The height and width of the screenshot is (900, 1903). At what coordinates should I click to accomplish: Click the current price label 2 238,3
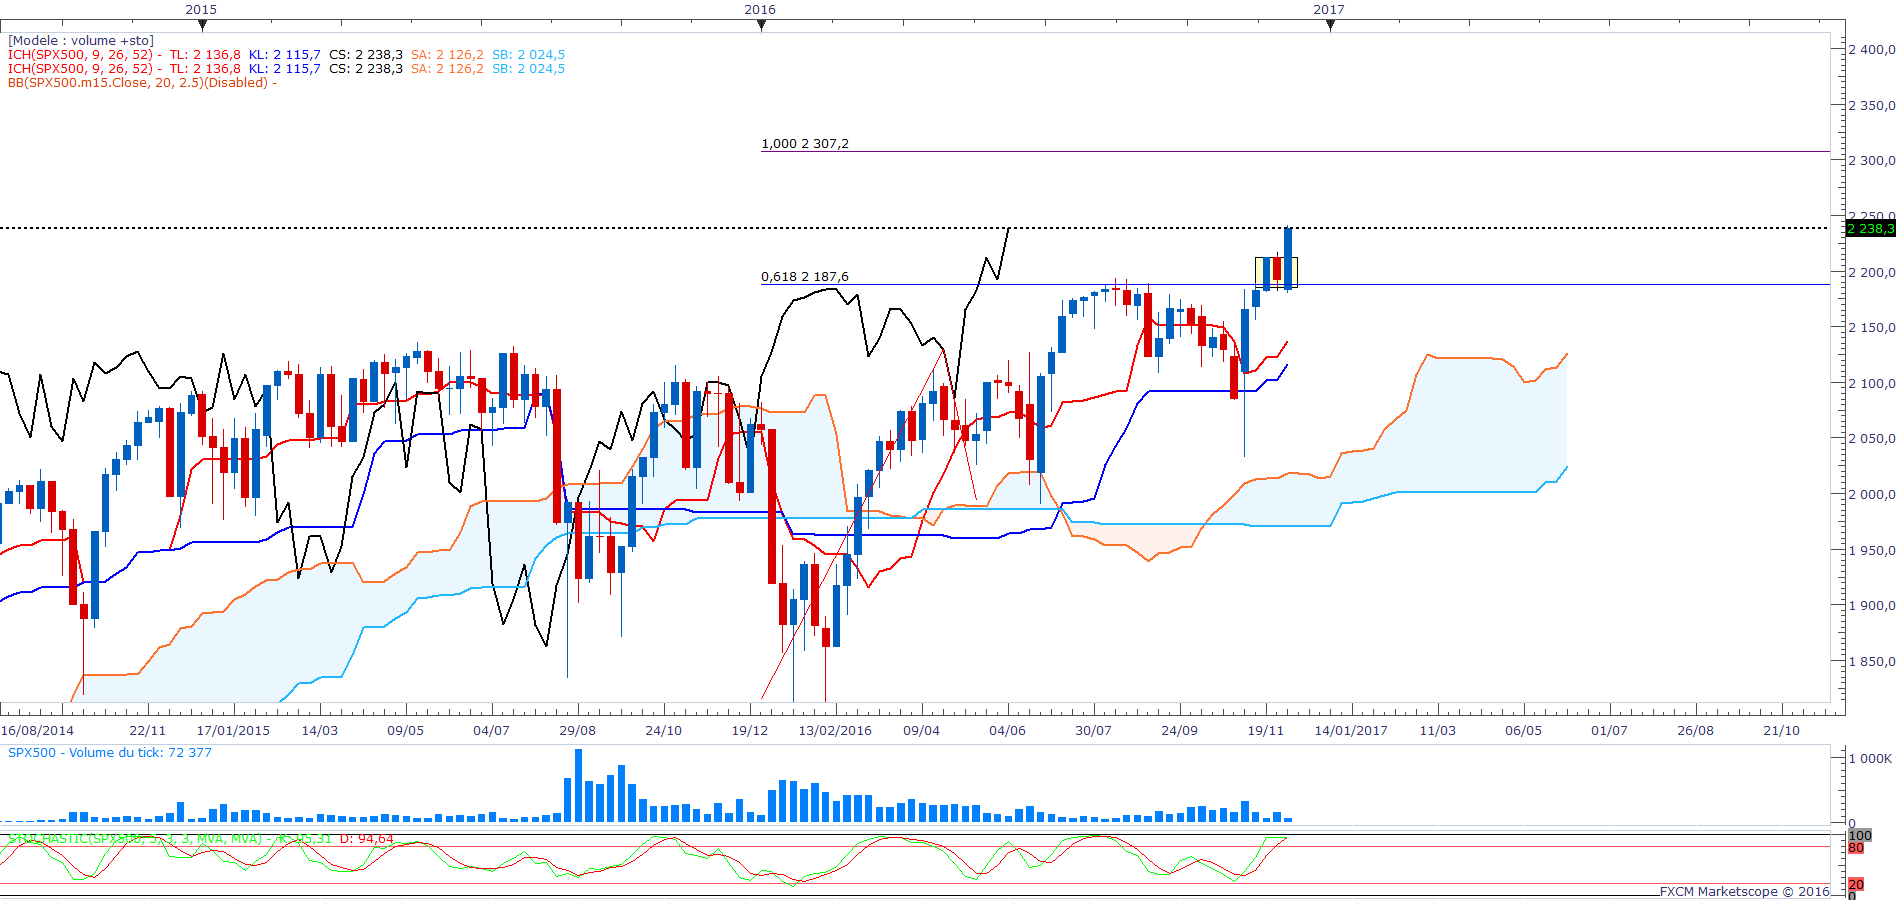click(x=1869, y=229)
